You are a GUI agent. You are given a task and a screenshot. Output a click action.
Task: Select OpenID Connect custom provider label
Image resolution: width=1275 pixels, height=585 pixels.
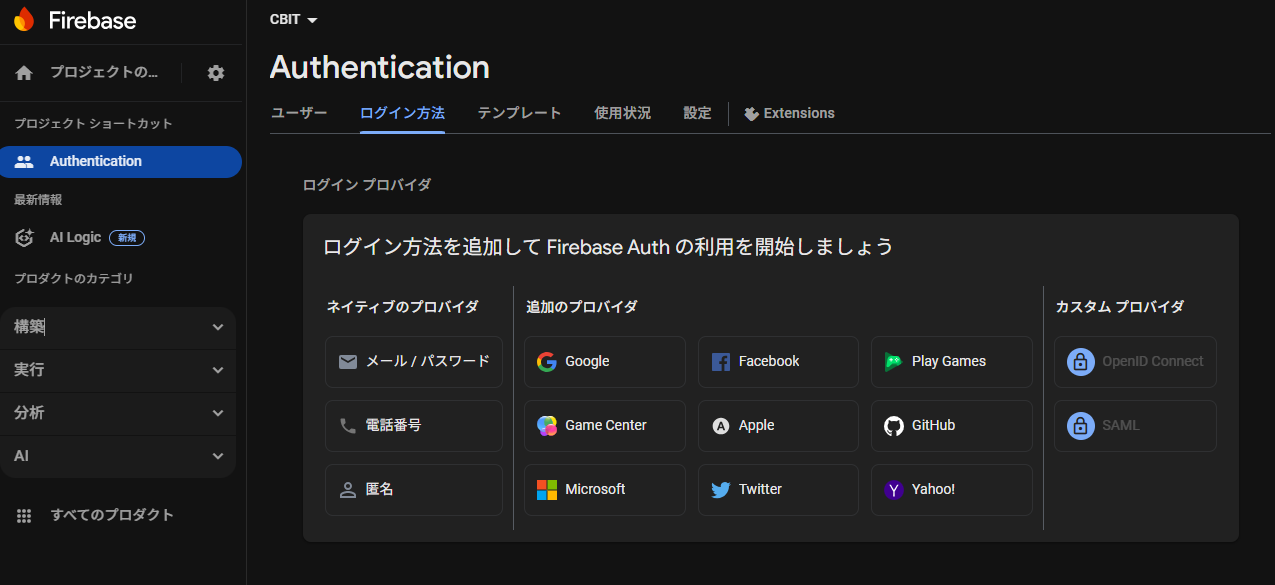(1153, 362)
